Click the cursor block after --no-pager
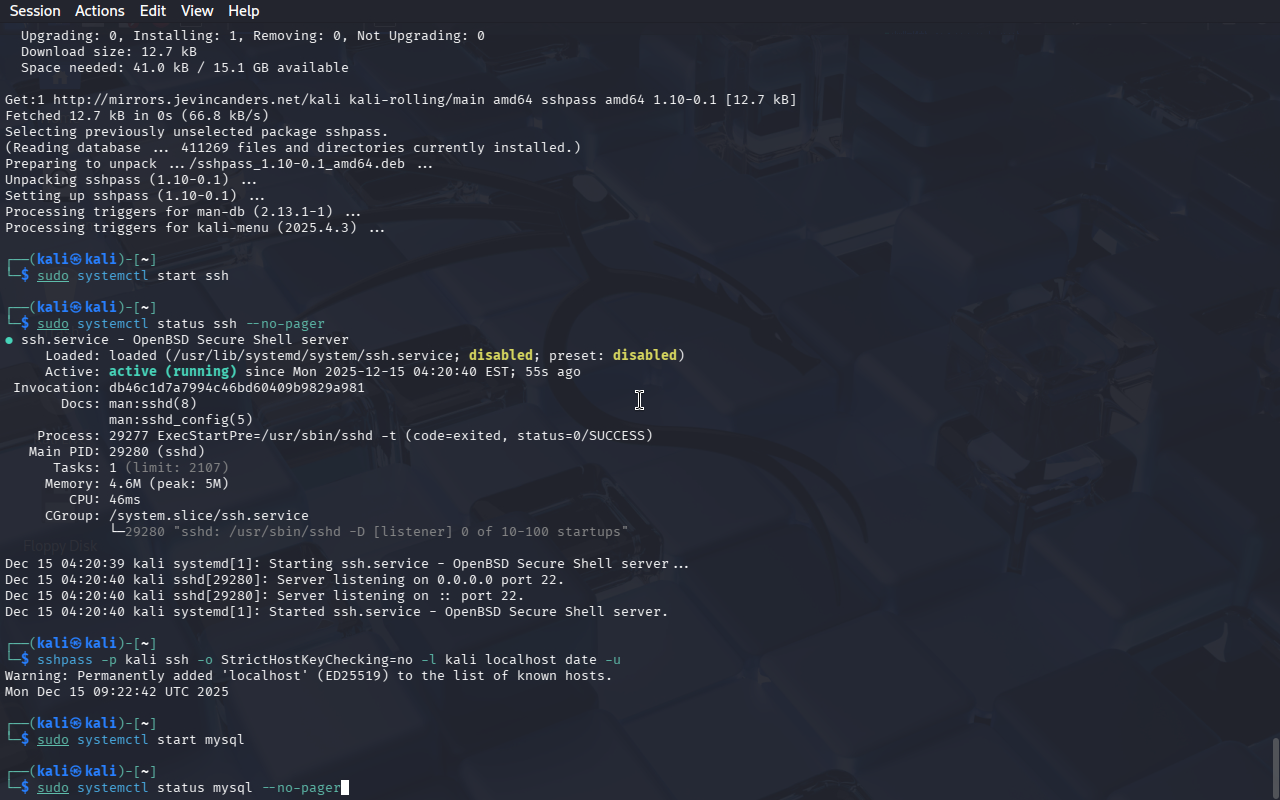 click(345, 788)
